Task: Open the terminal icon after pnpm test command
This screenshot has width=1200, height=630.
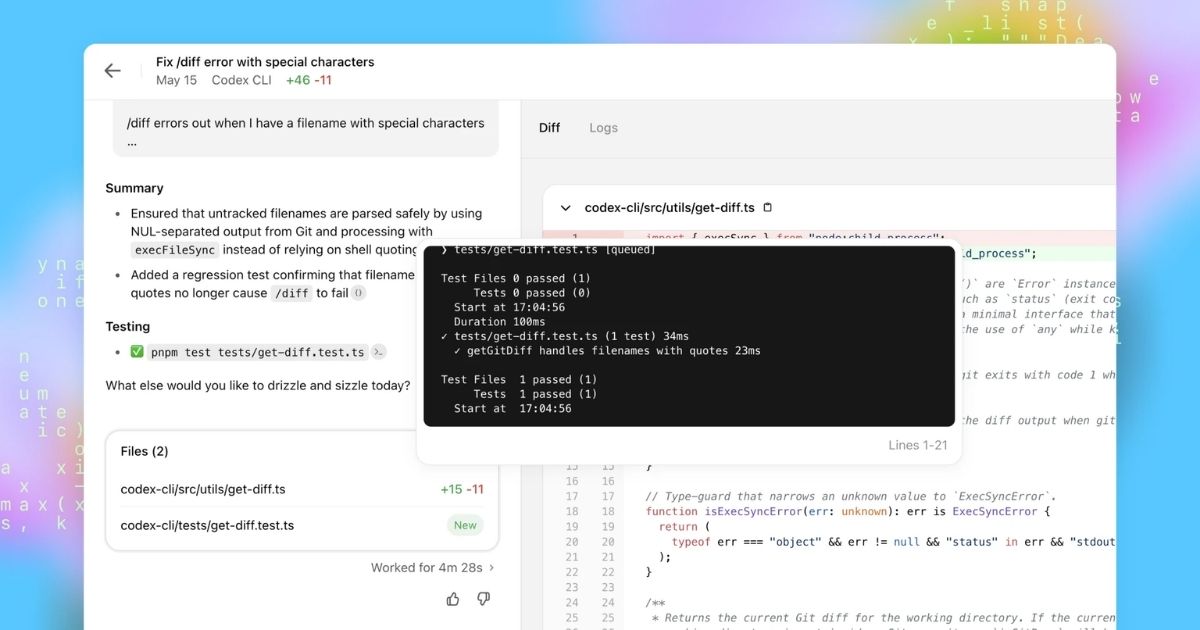Action: point(379,352)
